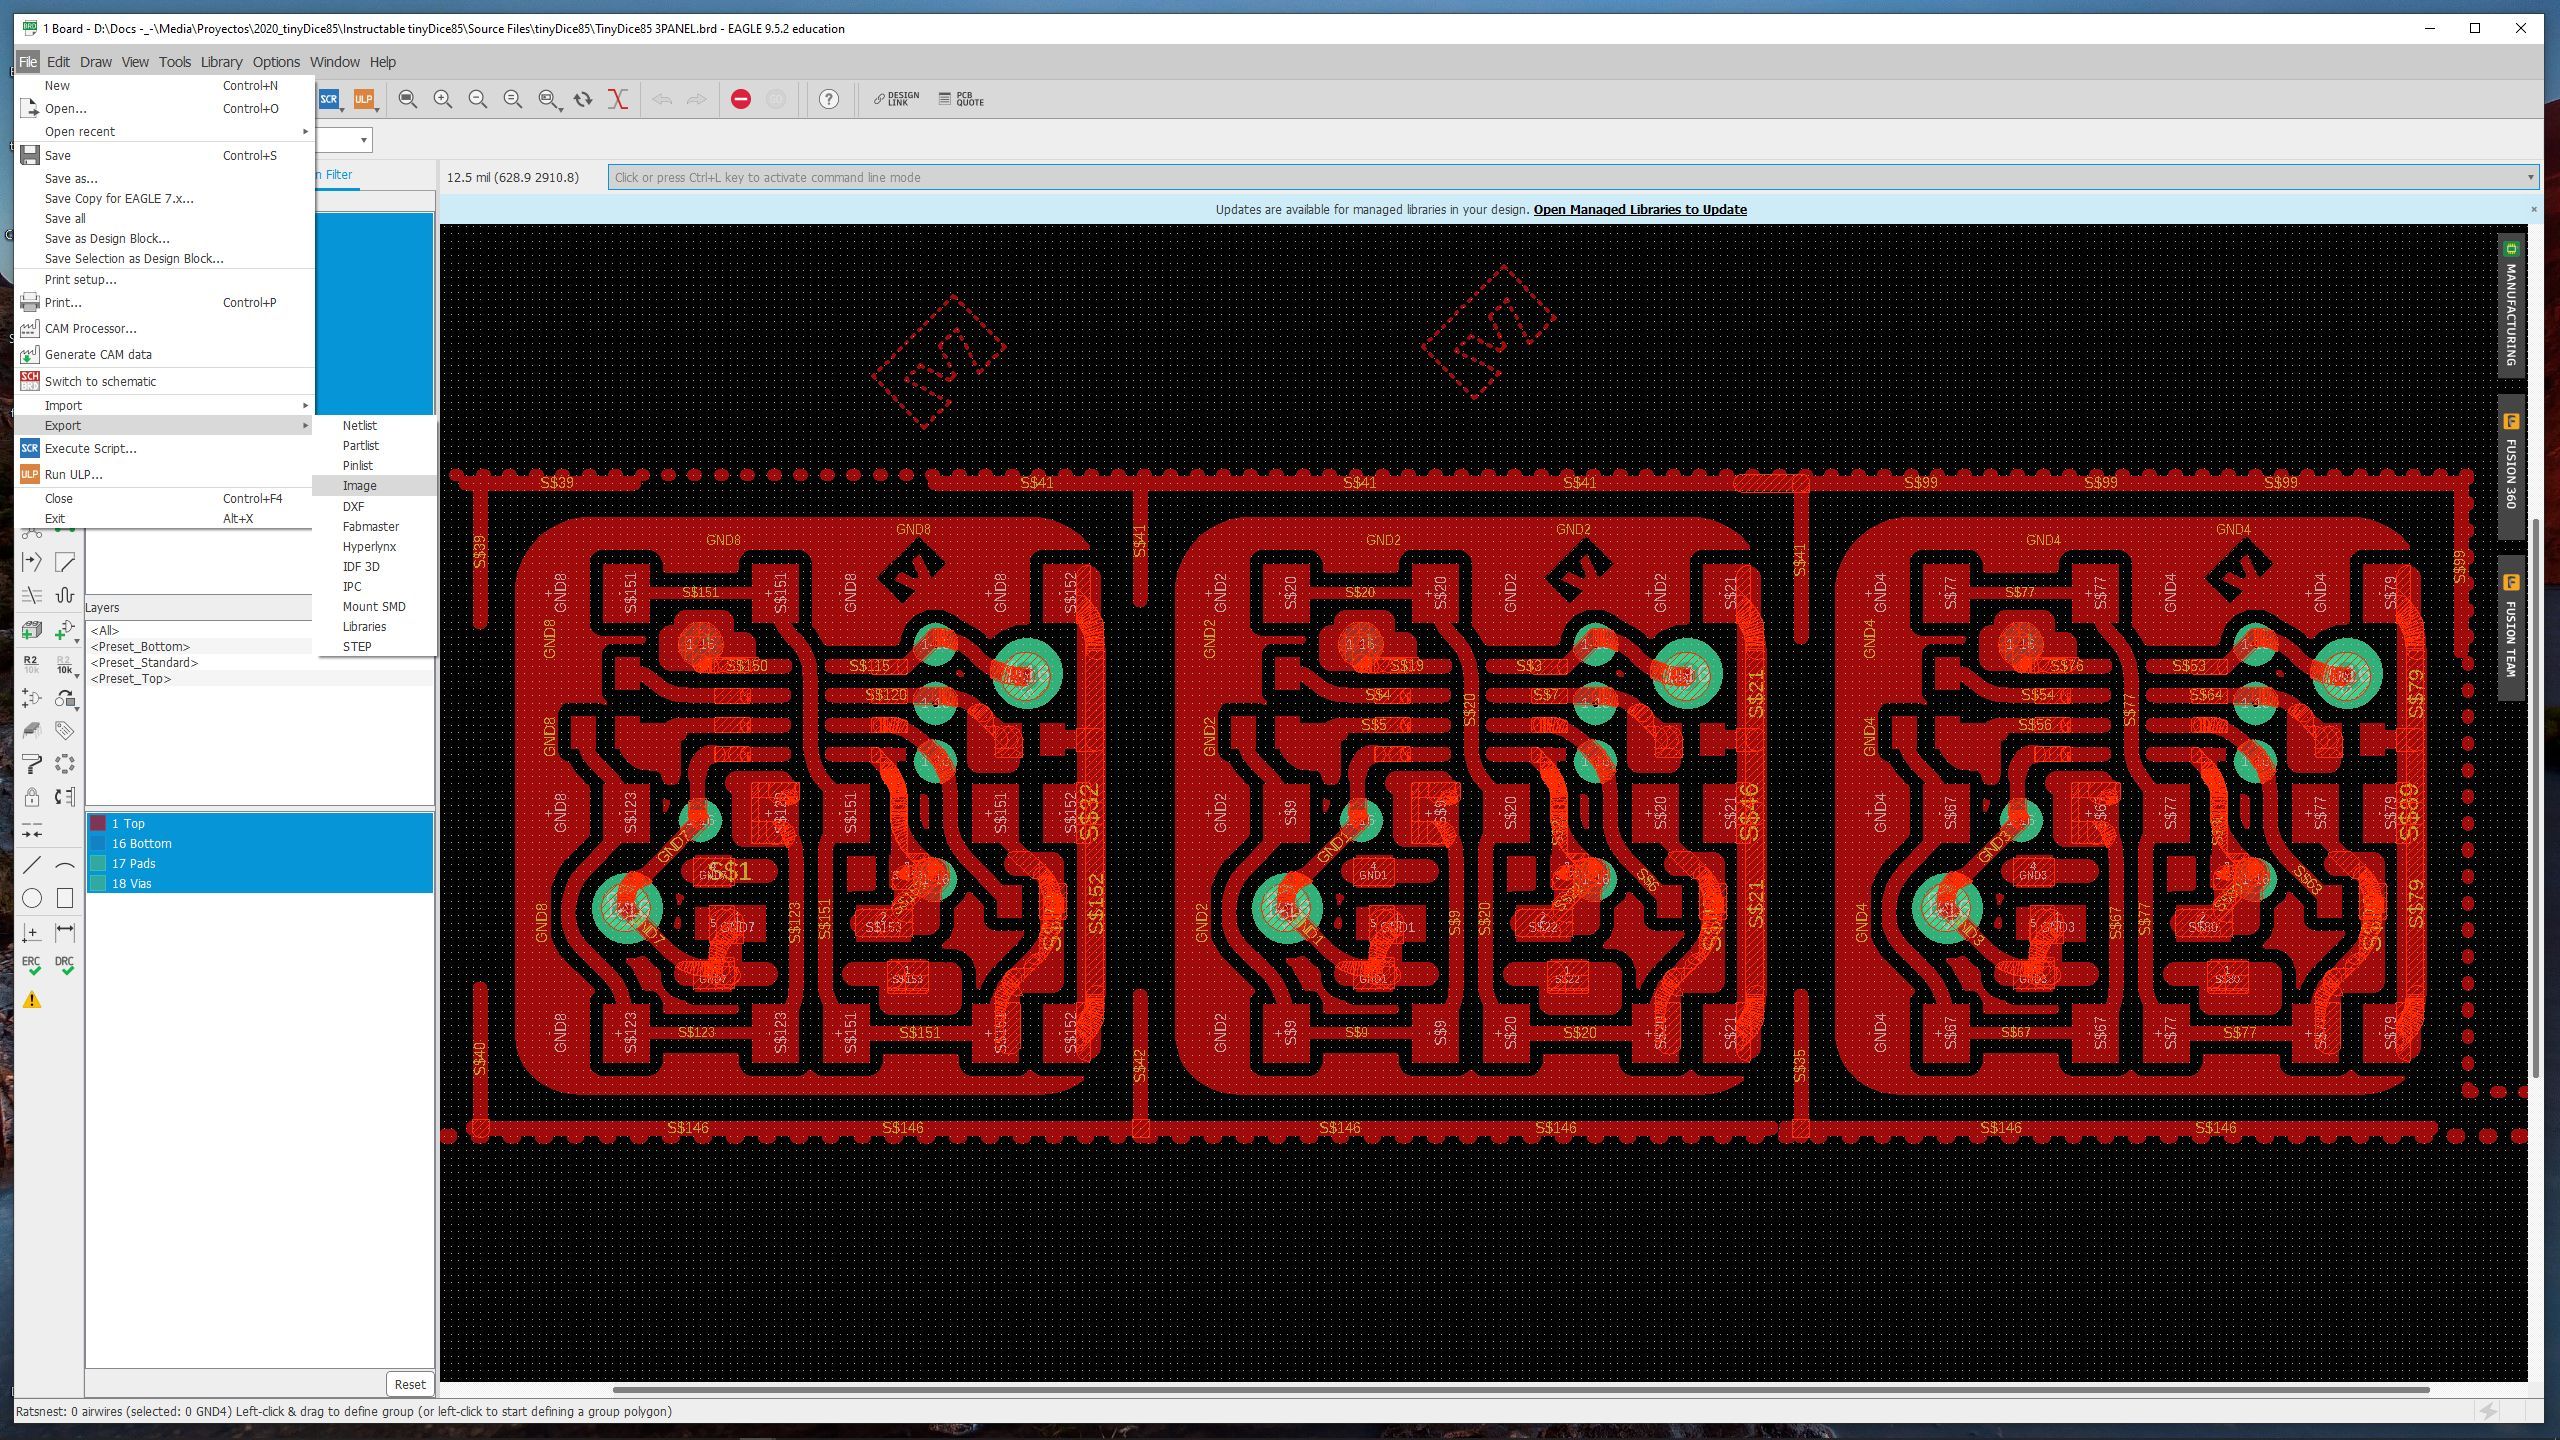The image size is (2560, 1440).
Task: Select the Circle drawing tool
Action: point(32,898)
